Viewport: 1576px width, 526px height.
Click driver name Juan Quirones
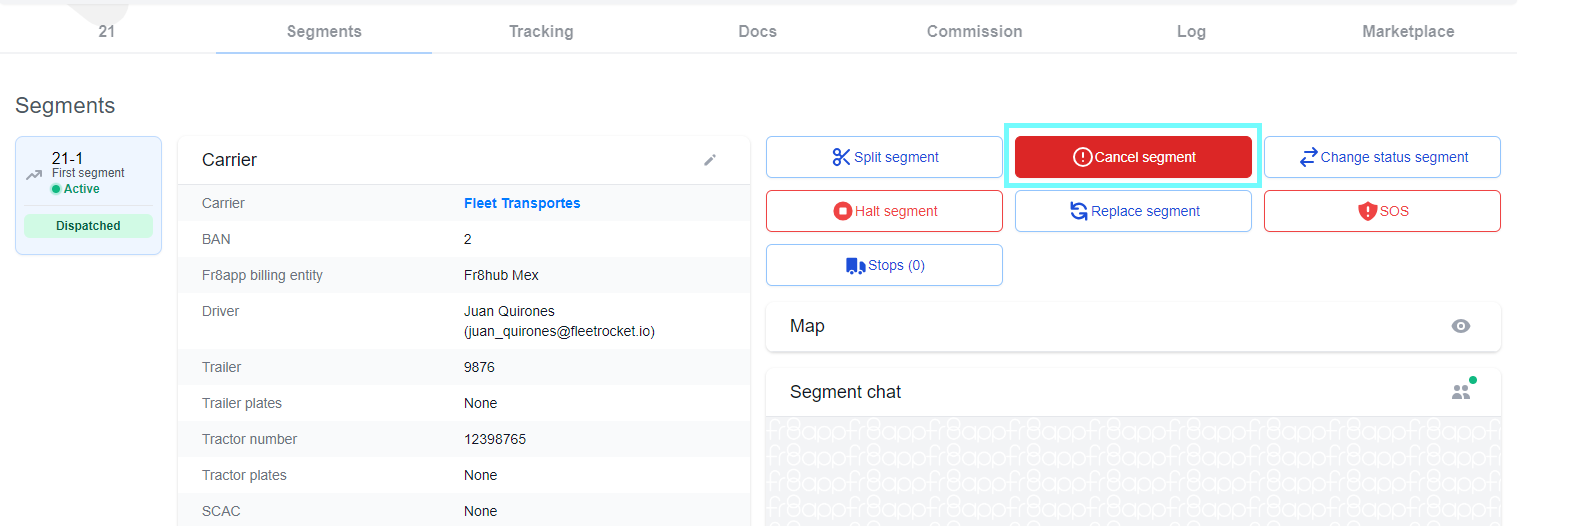(x=509, y=311)
